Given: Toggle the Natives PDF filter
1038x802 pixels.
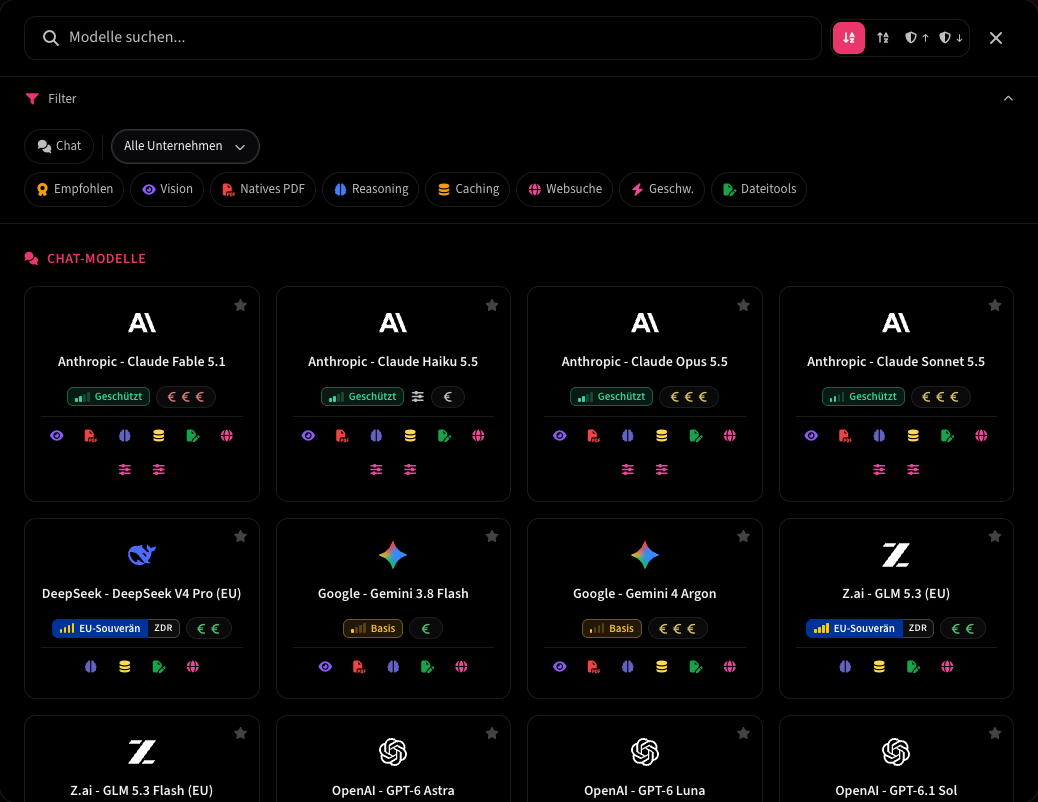Looking at the screenshot, I should click(x=263, y=189).
